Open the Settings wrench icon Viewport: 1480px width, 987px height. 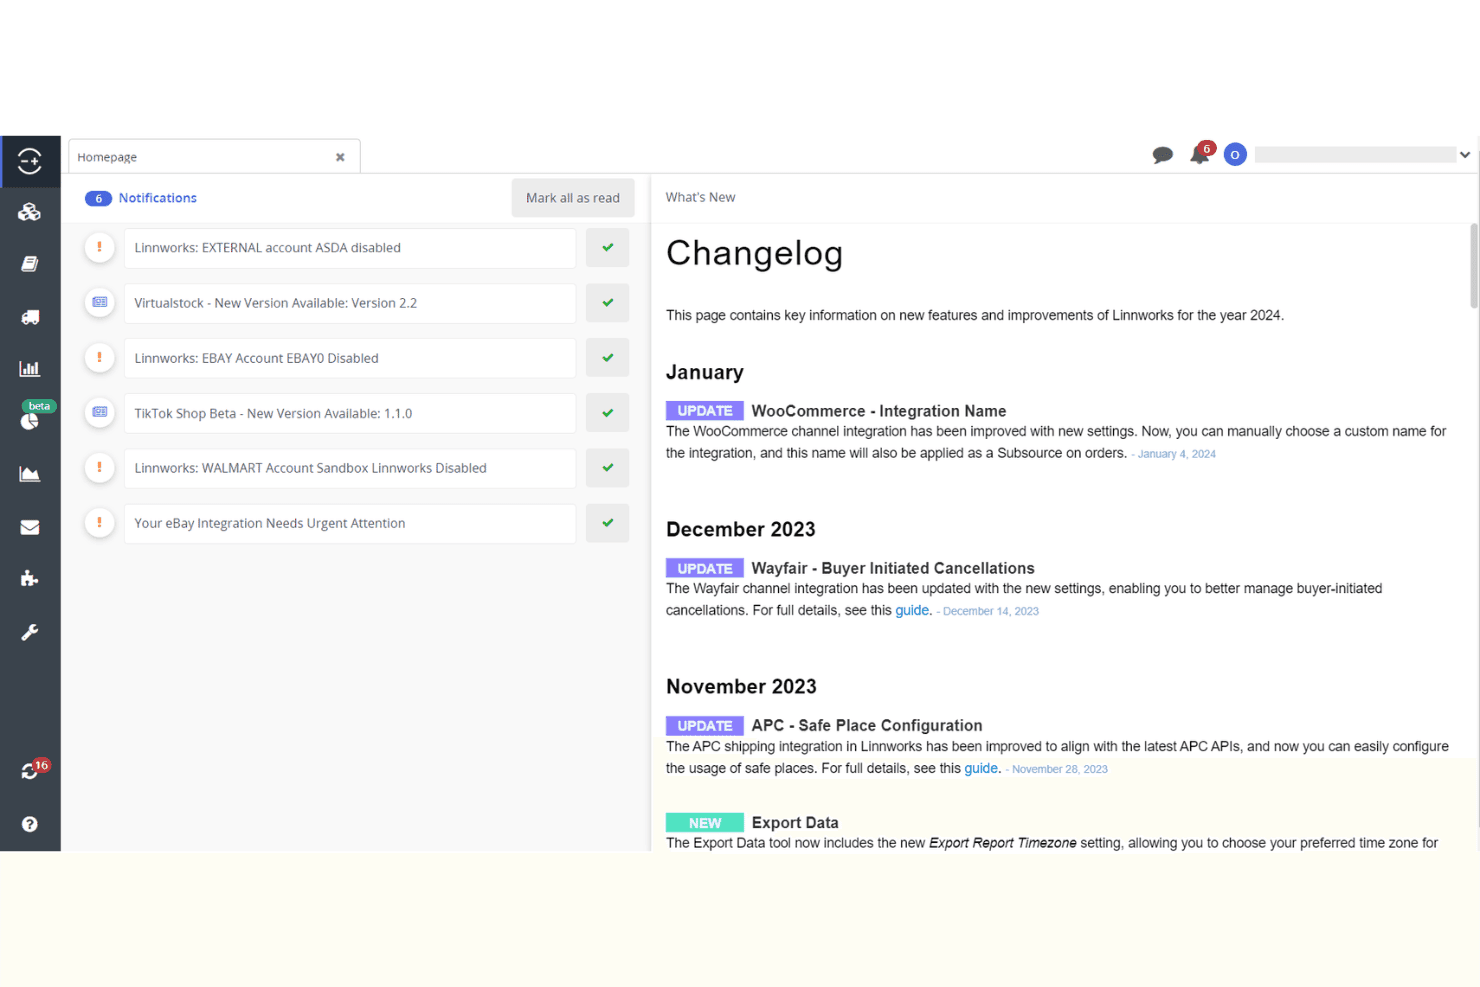(x=30, y=632)
